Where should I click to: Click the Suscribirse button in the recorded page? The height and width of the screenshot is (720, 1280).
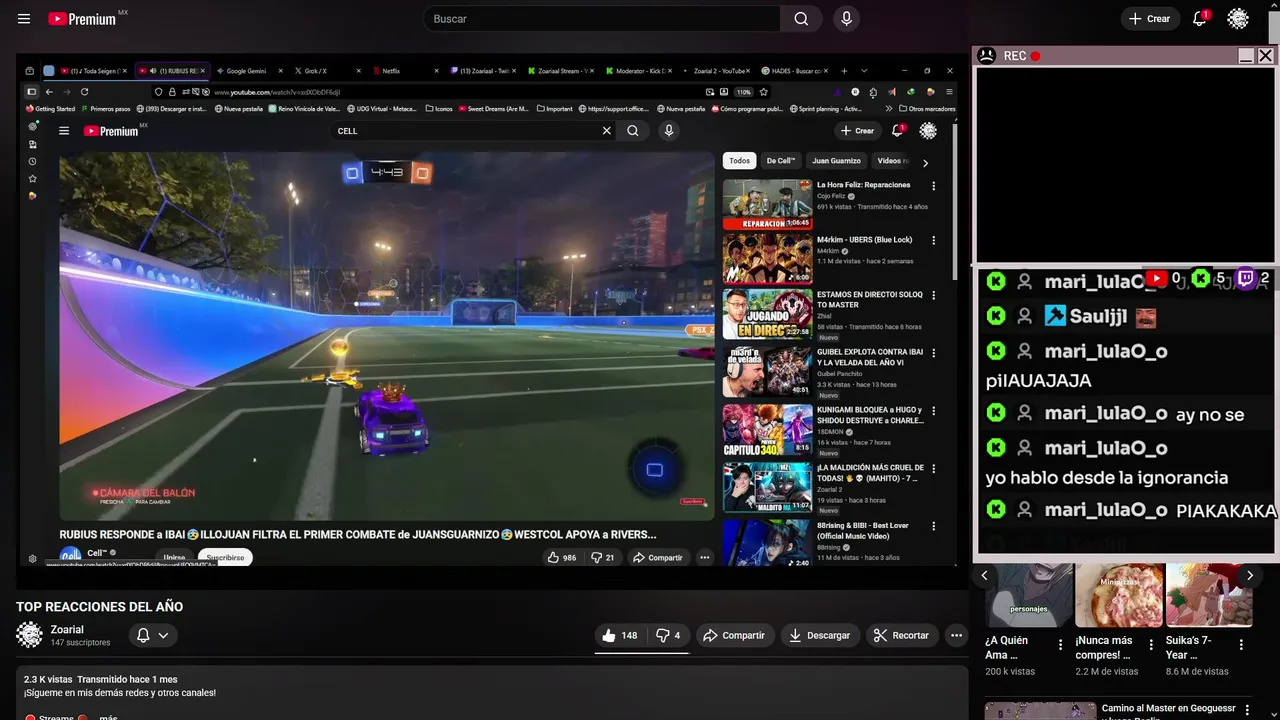click(x=225, y=558)
